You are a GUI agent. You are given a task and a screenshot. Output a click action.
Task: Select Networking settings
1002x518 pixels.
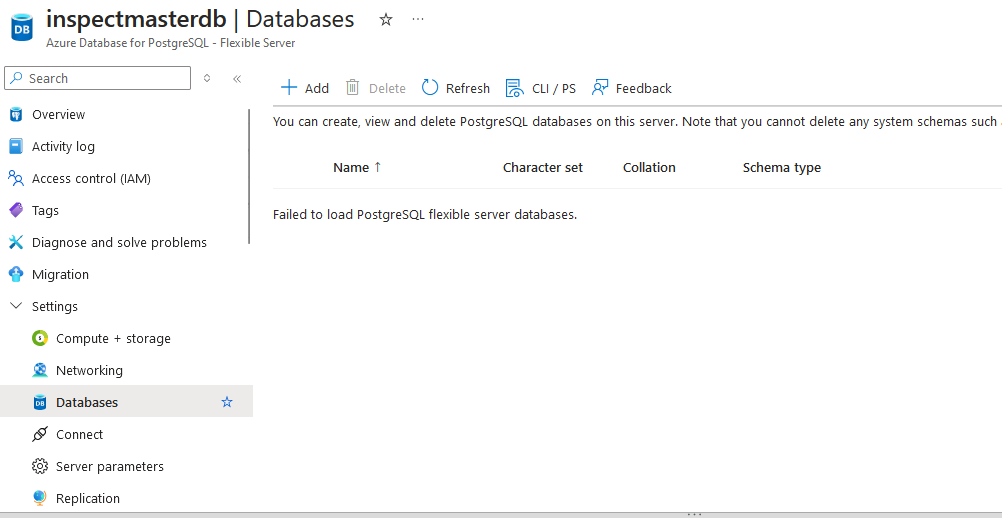coord(89,370)
